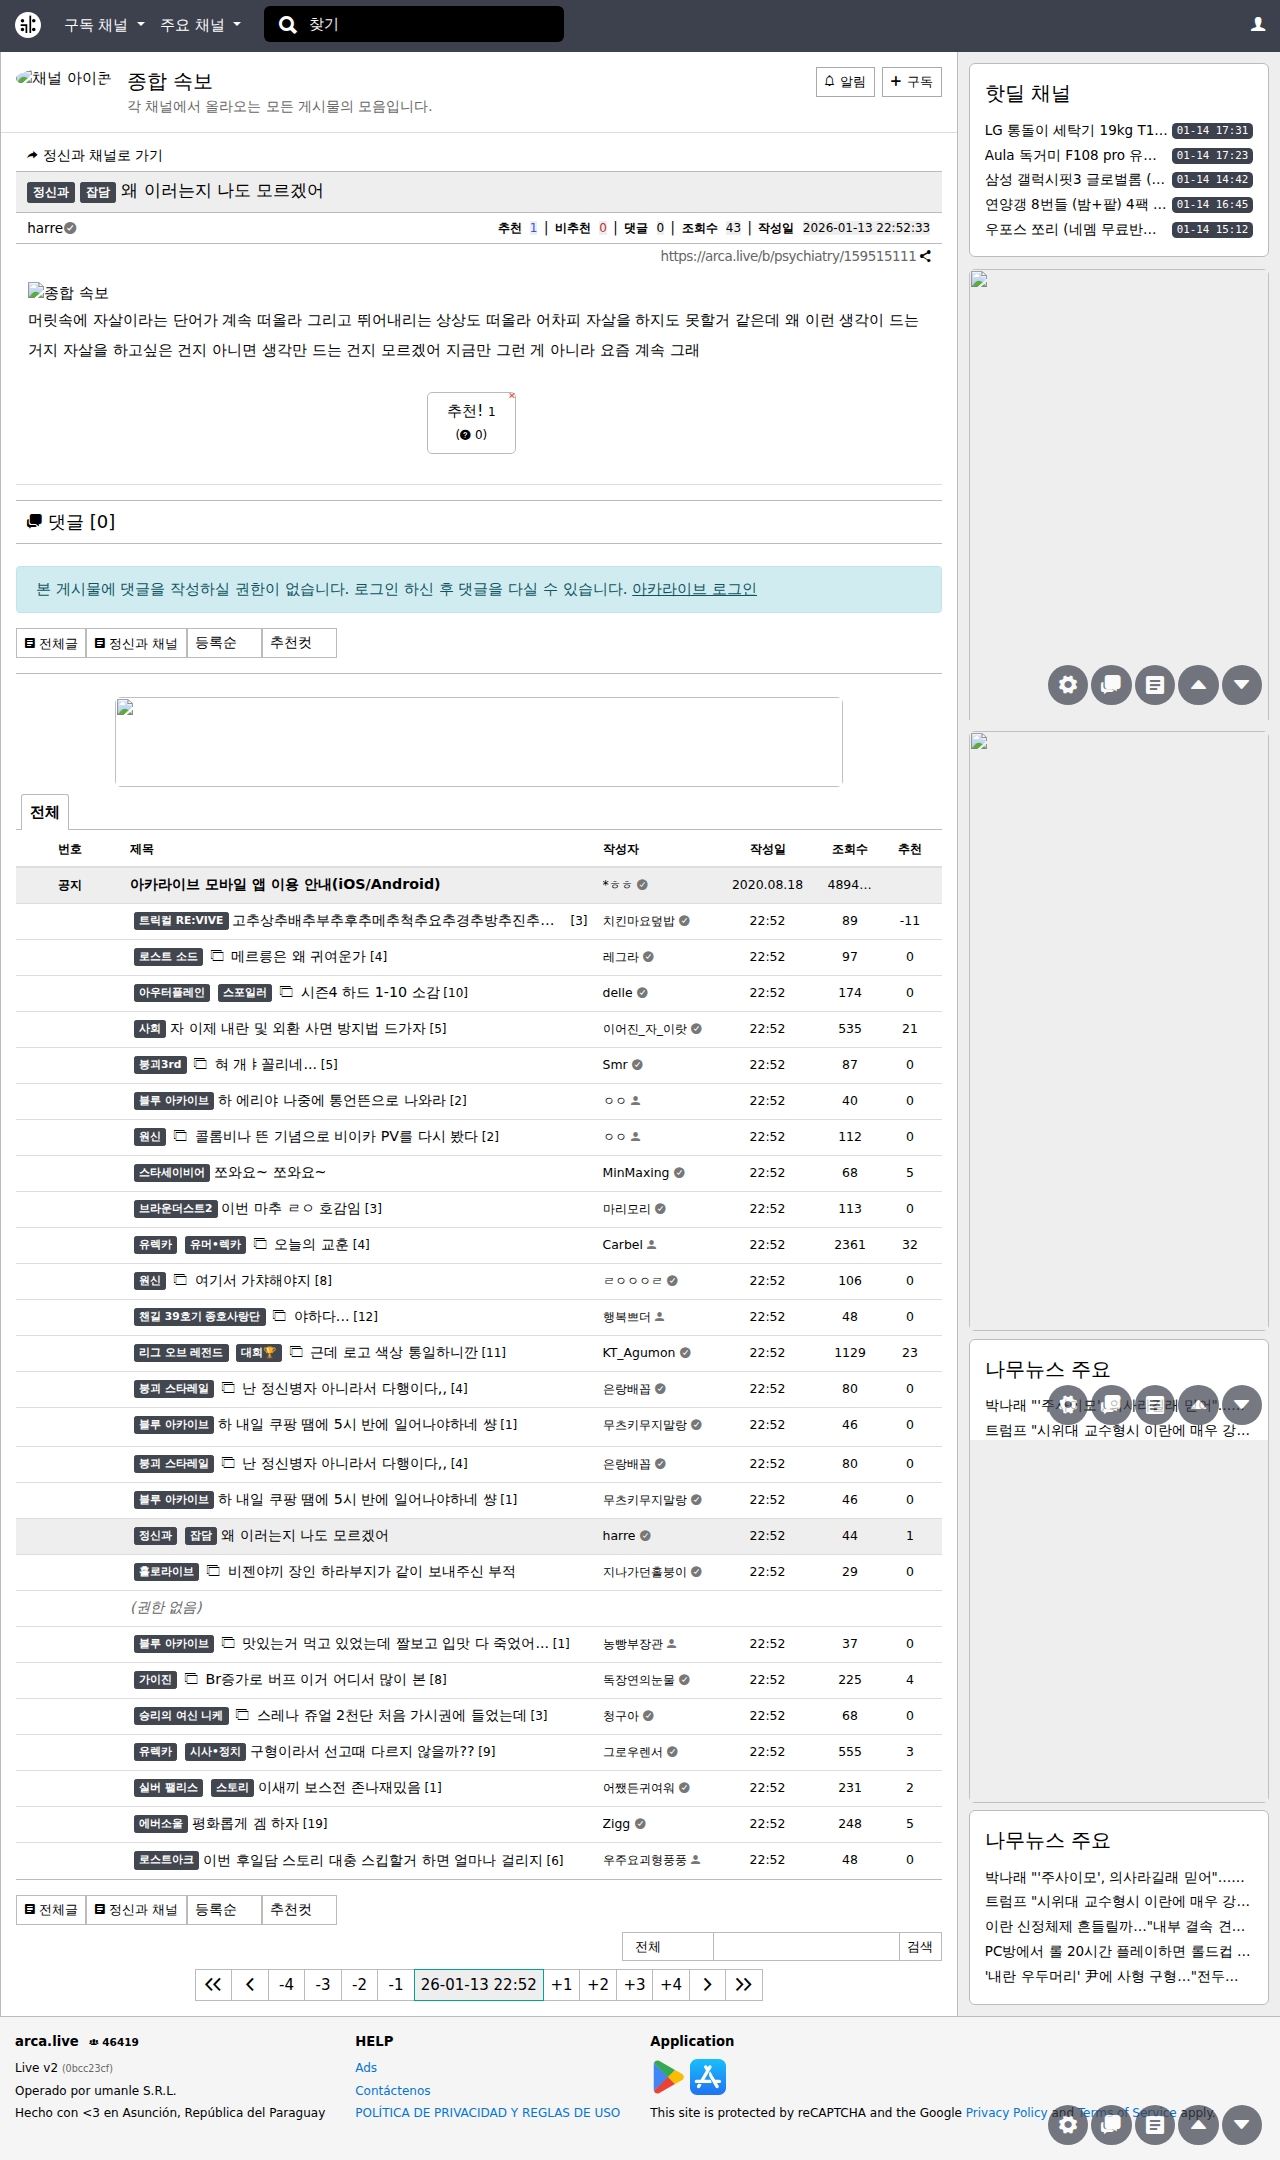Go to 정신과 채널로 가기 arrow link
1280x2160 pixels.
pos(95,155)
